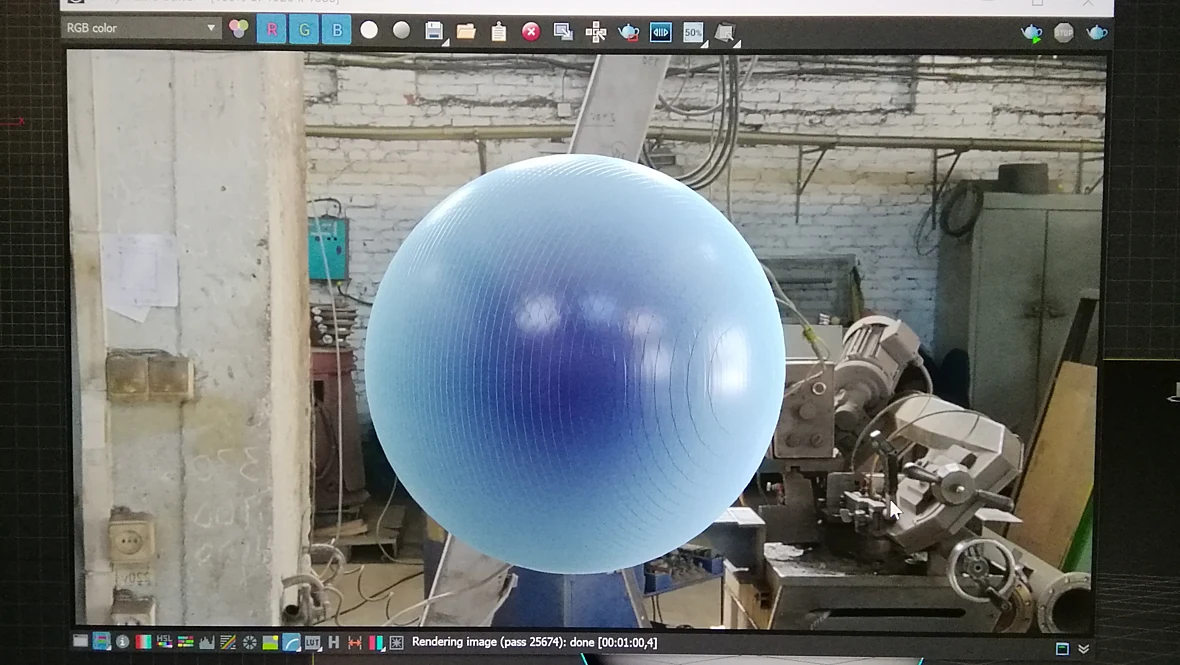Clear image with the red X button
The height and width of the screenshot is (665, 1180).
[531, 32]
